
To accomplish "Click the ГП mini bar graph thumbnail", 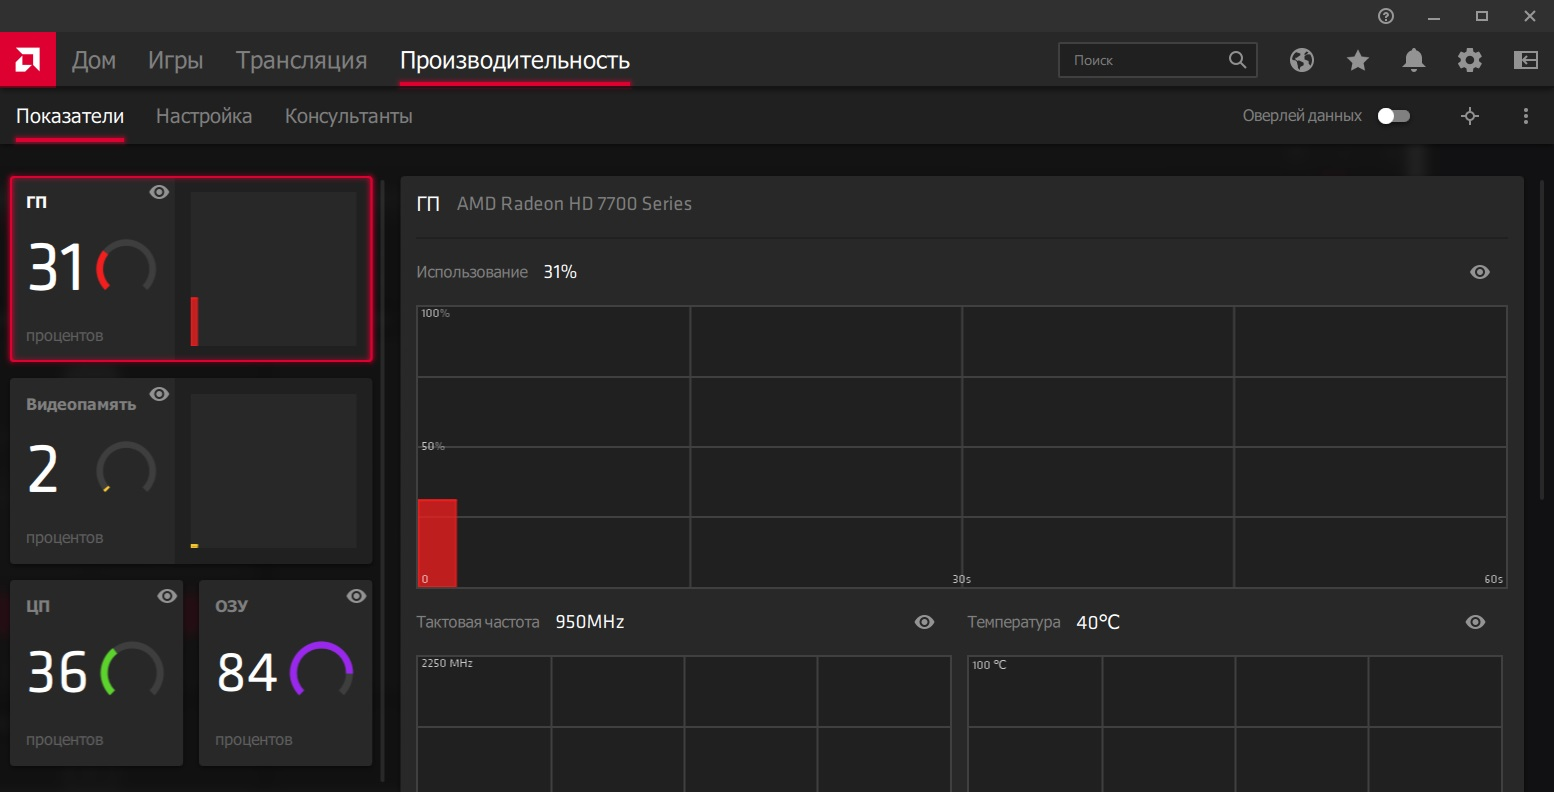I will point(273,269).
